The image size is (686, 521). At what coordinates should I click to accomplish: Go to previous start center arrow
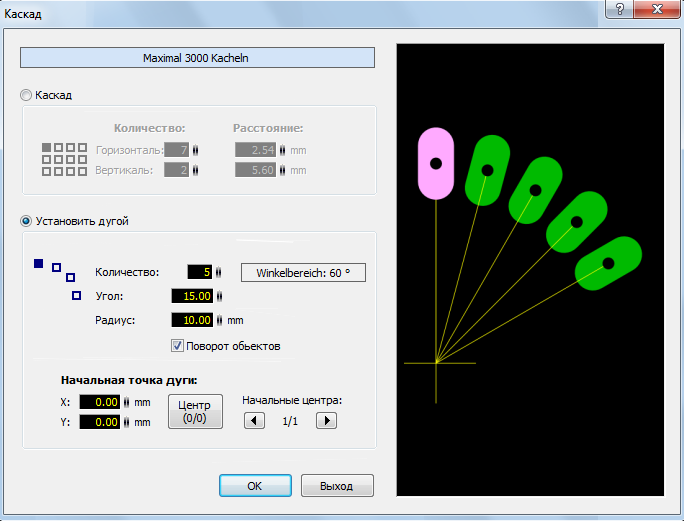[x=254, y=421]
